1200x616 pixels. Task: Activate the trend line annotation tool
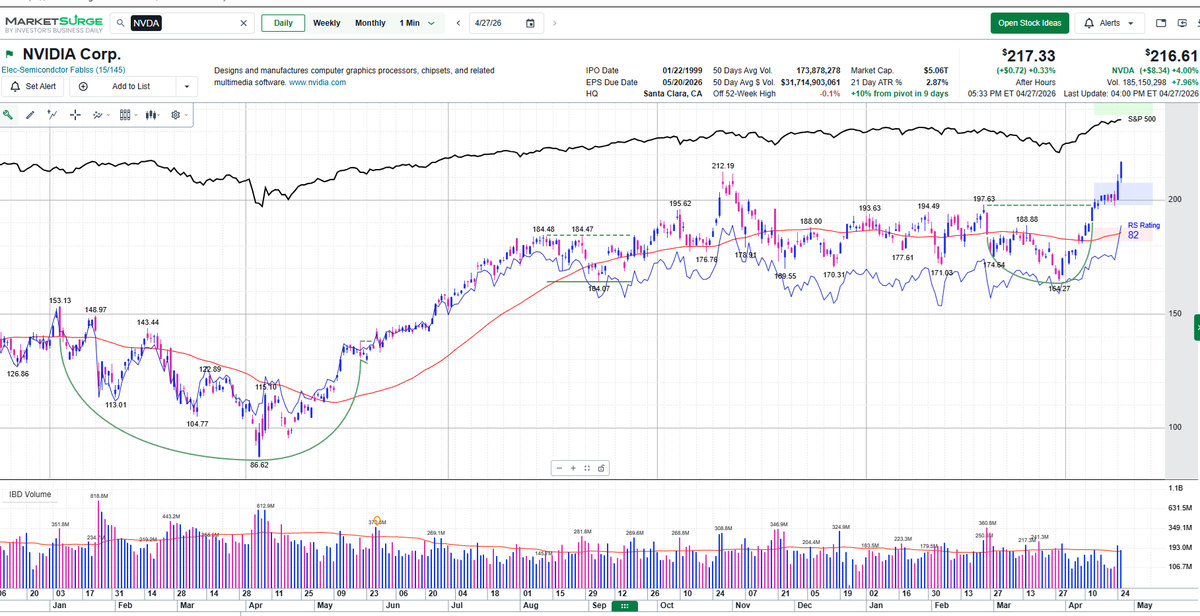pyautogui.click(x=53, y=115)
